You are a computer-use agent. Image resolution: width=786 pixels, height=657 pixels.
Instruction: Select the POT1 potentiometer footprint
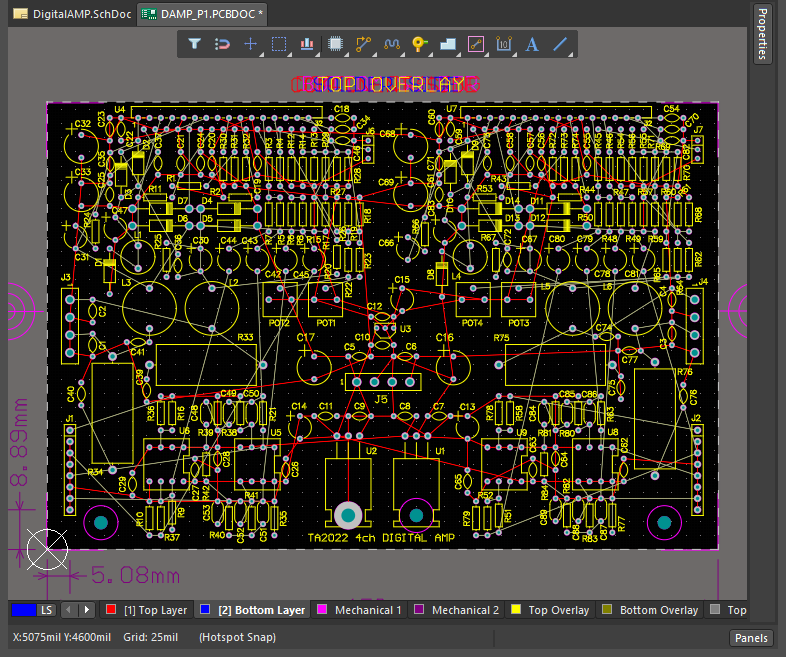click(x=325, y=299)
